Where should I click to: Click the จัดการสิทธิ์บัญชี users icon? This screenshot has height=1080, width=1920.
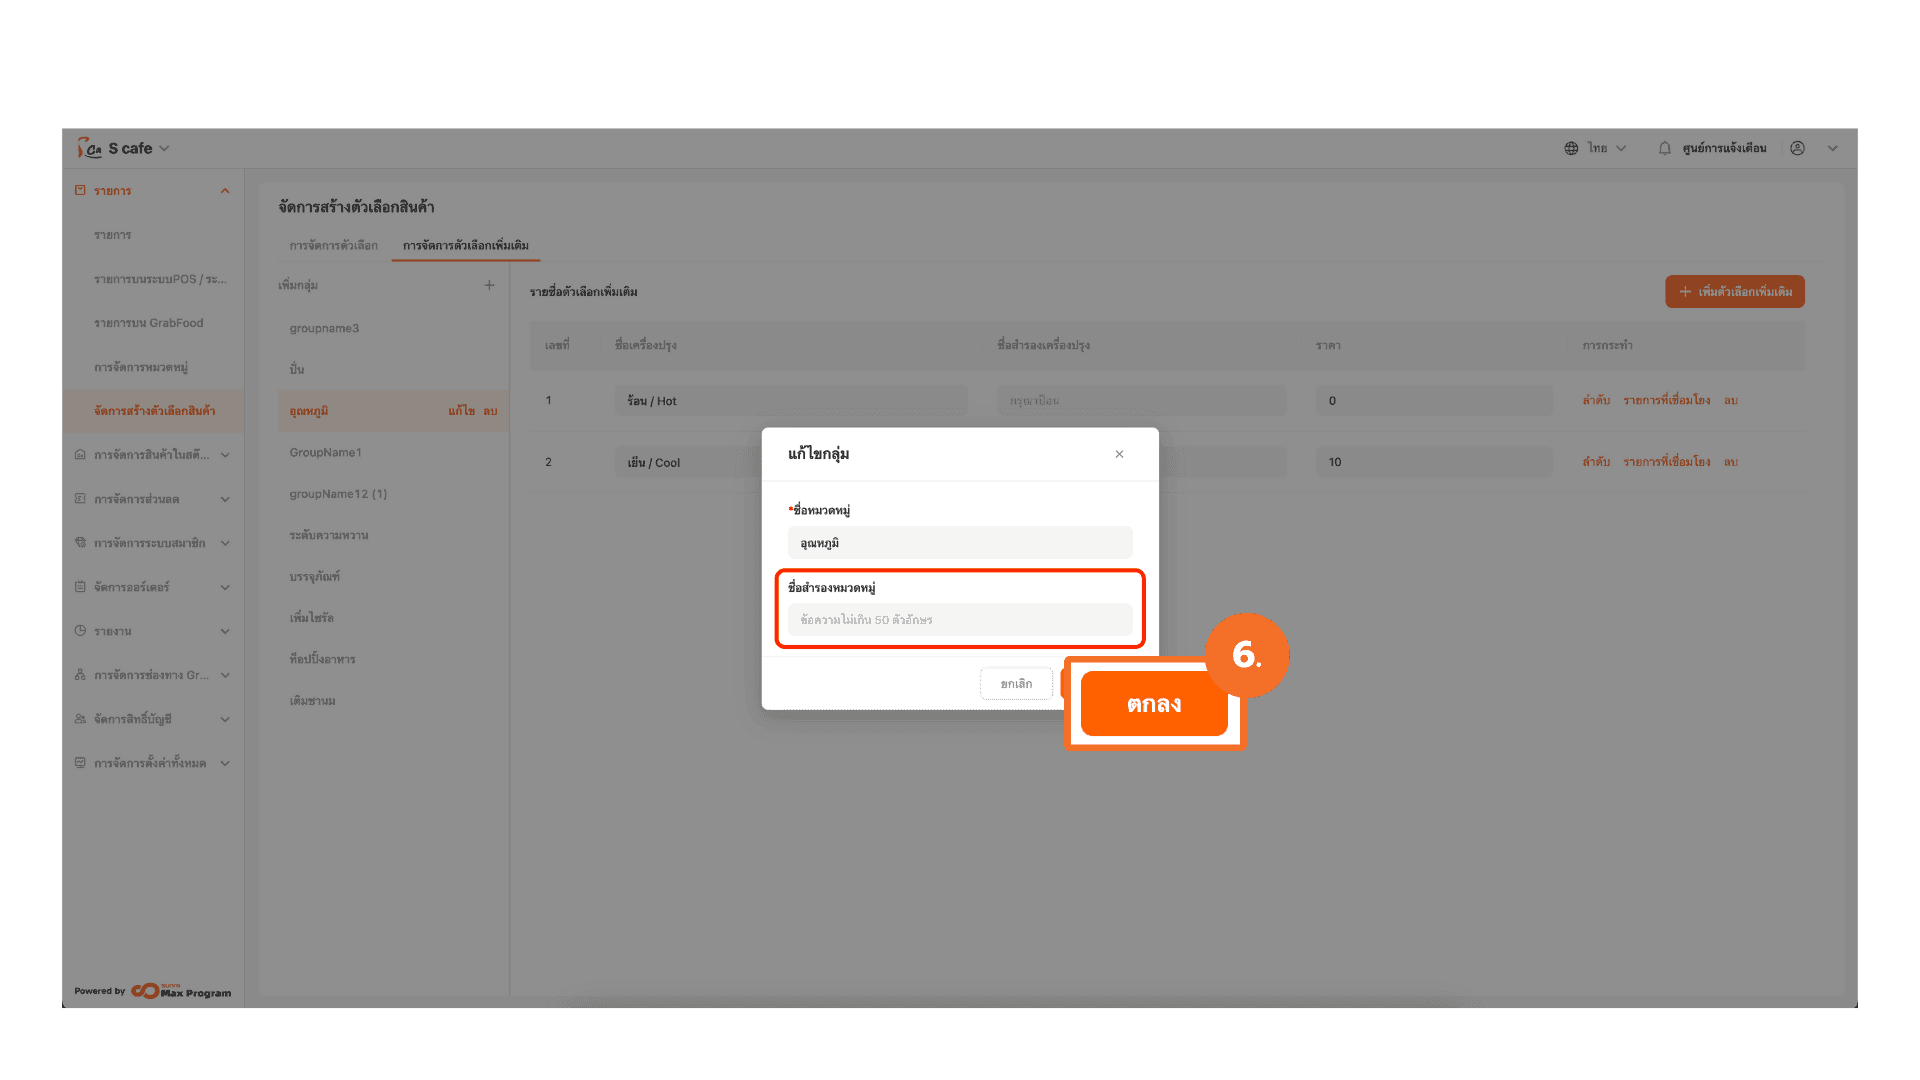pos(80,719)
